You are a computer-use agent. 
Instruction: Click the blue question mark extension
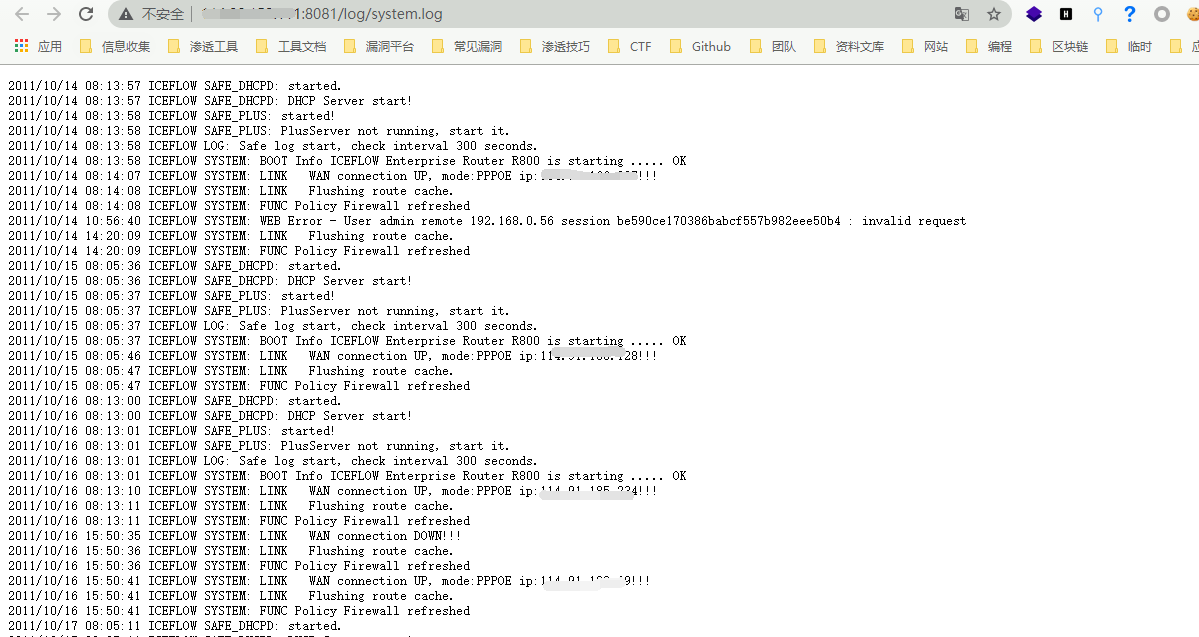click(x=1130, y=14)
